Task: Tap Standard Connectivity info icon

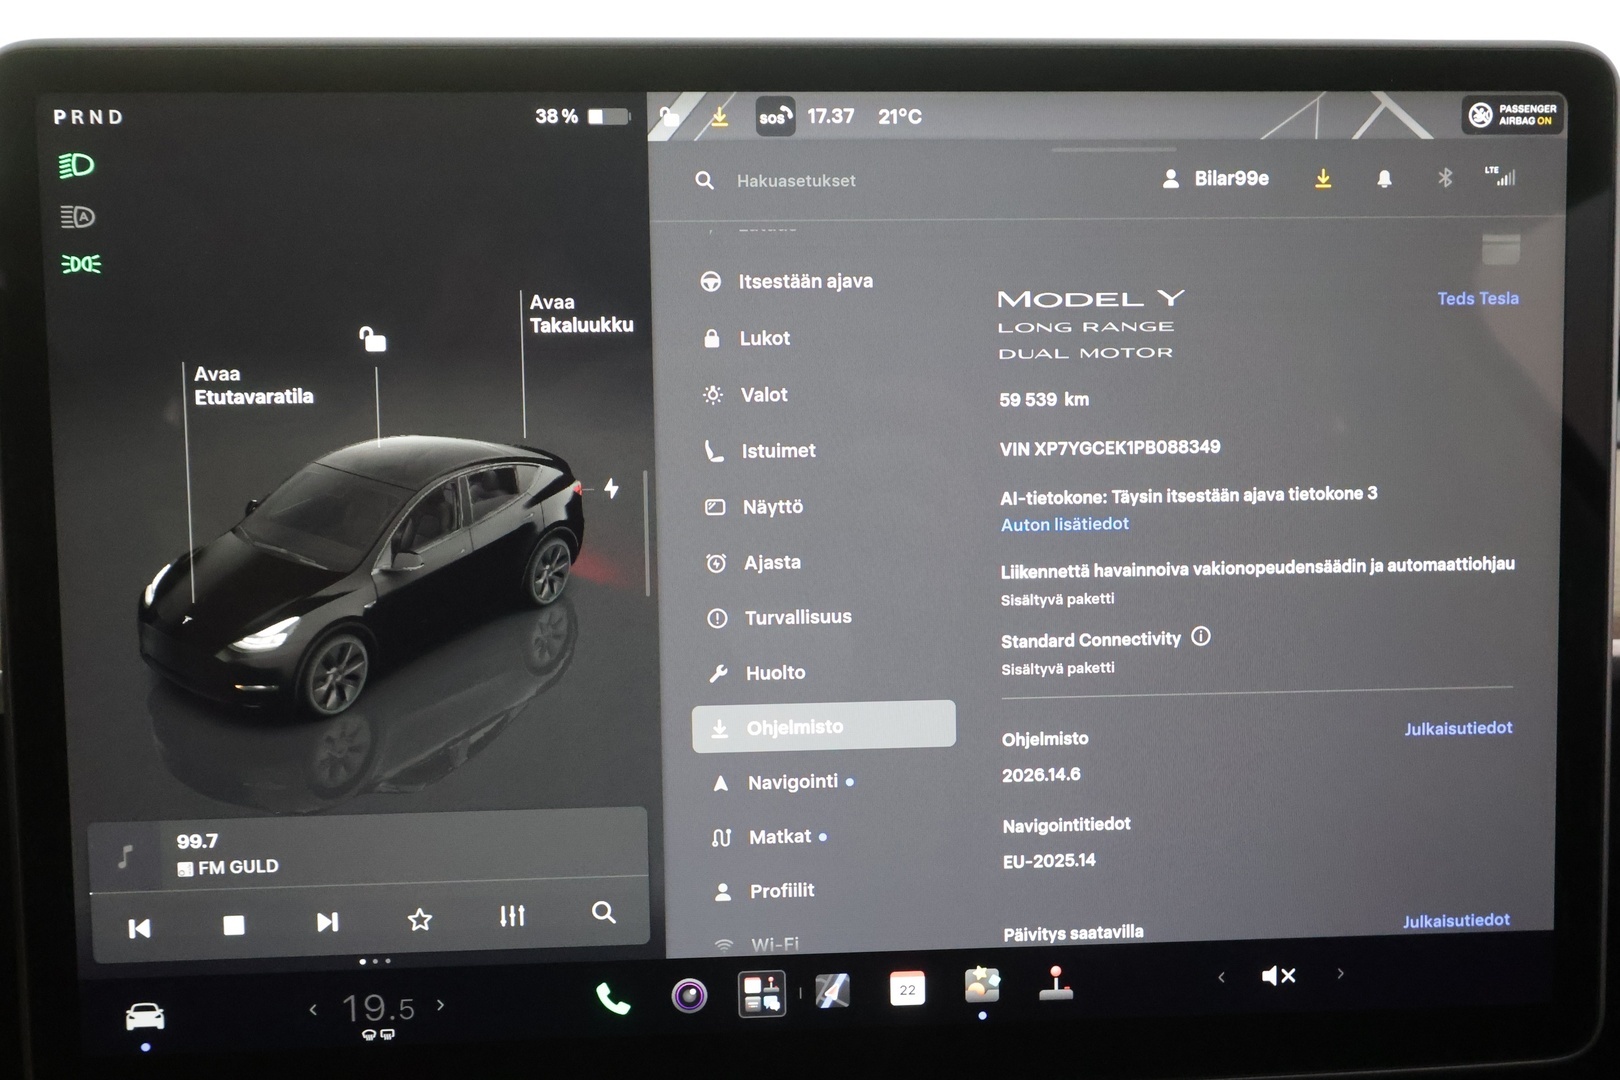Action: (x=1201, y=636)
